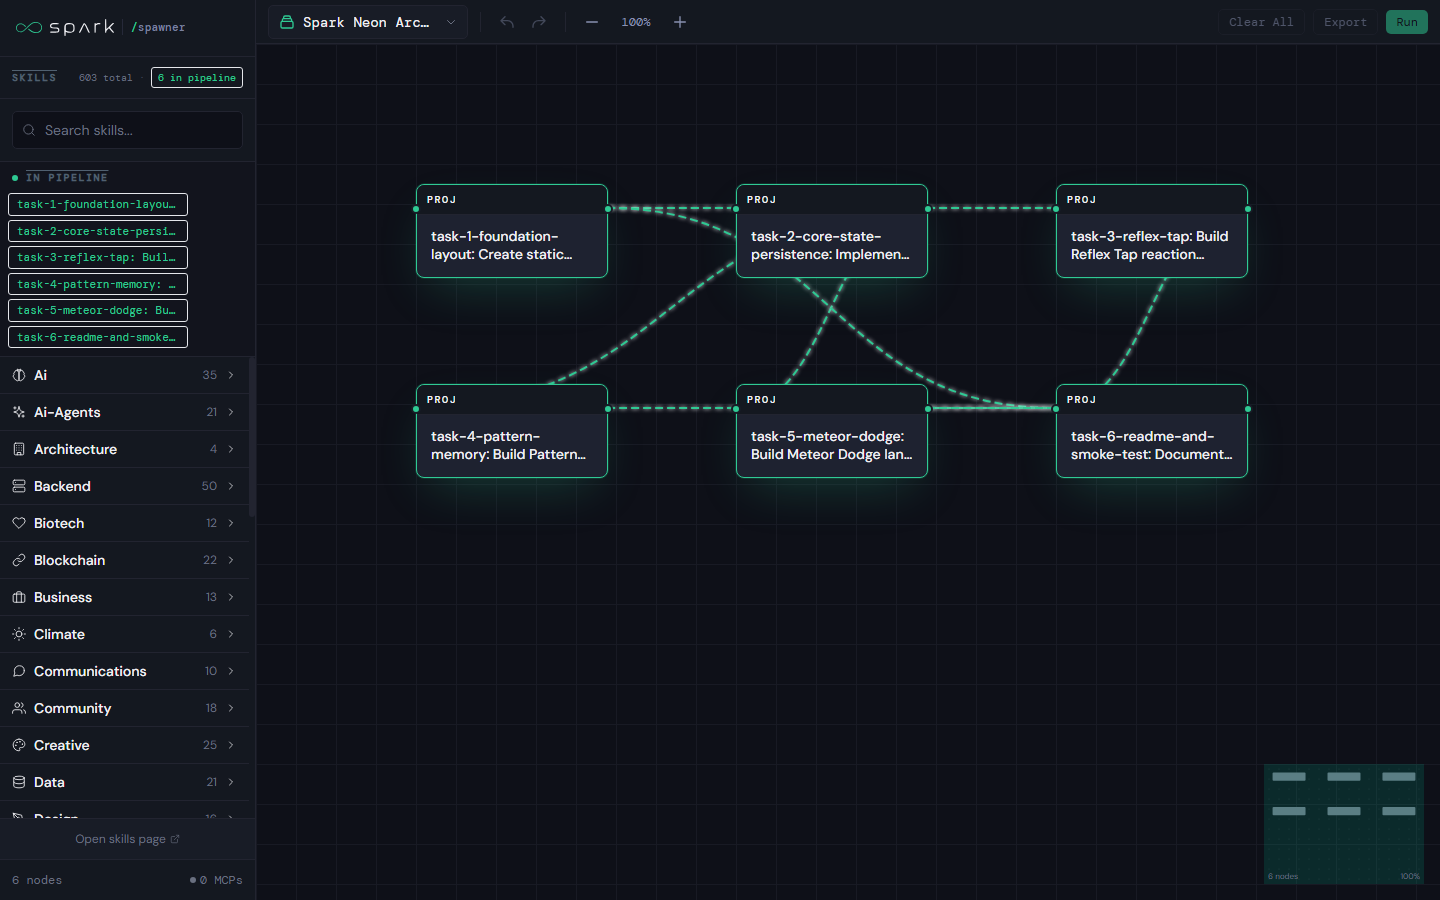Expand the Biotech category chevron
Image resolution: width=1440 pixels, height=900 pixels.
[x=231, y=523]
